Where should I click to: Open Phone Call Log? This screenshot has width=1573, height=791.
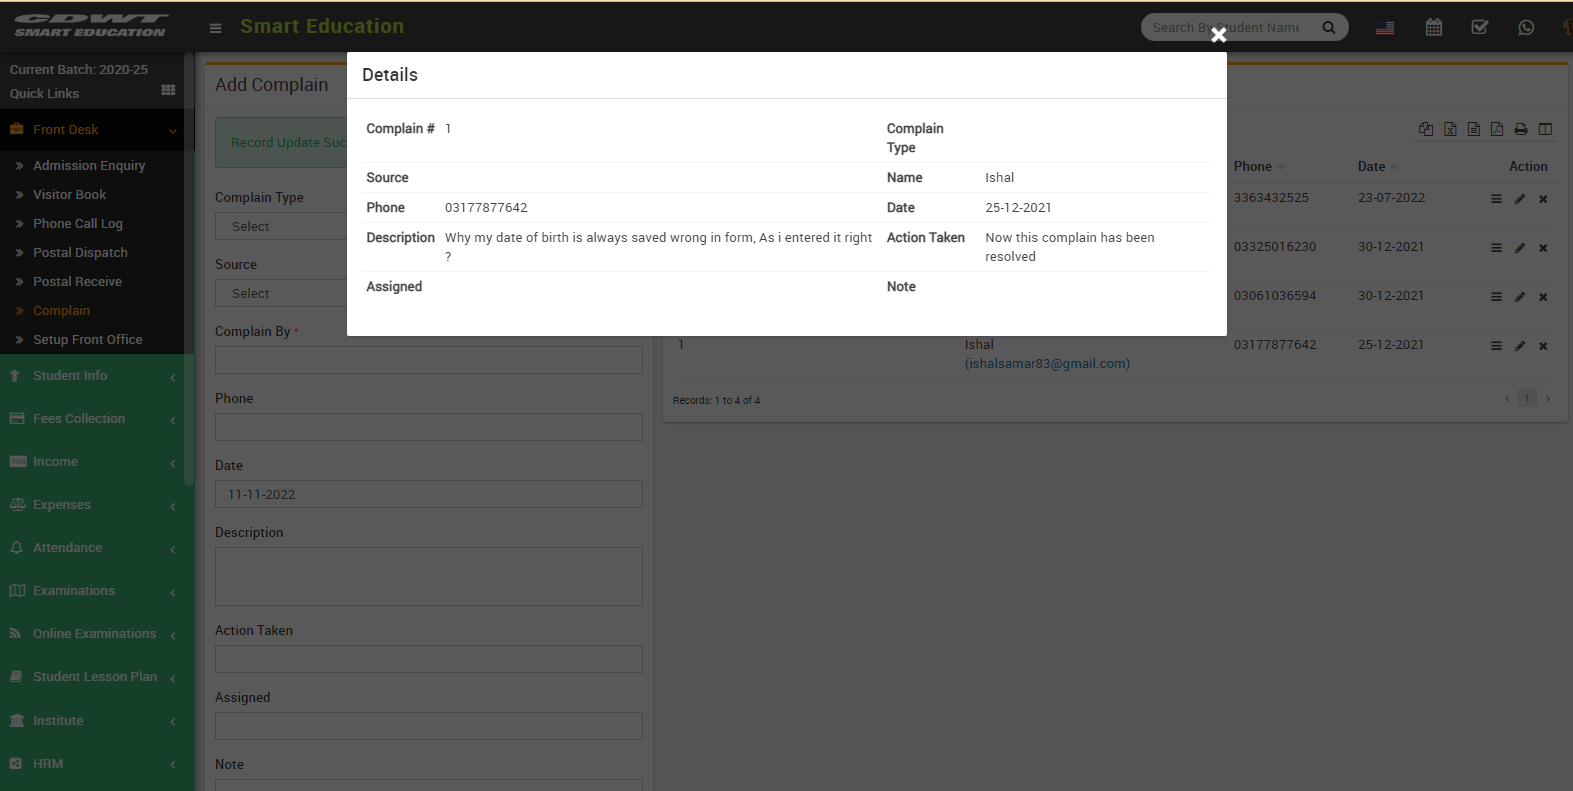[x=78, y=224]
